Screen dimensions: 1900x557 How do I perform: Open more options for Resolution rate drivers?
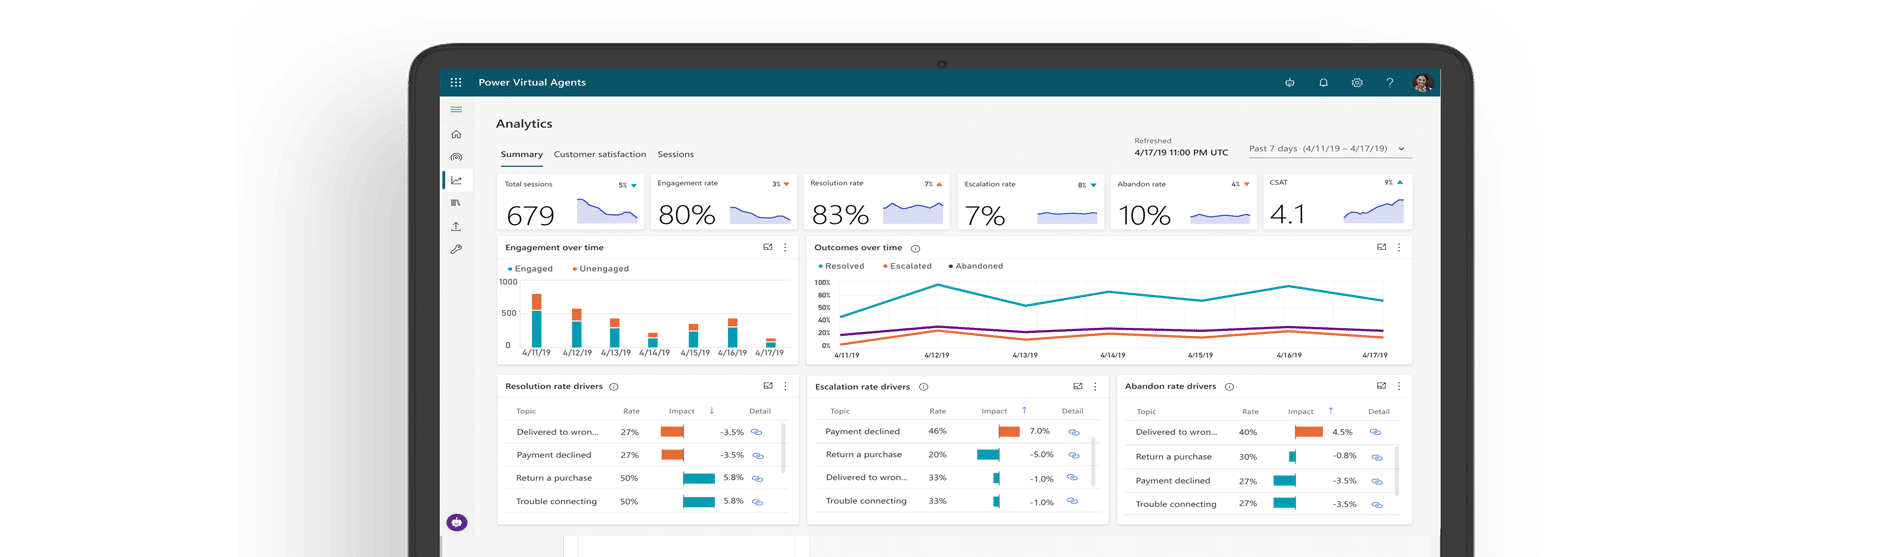click(x=785, y=386)
